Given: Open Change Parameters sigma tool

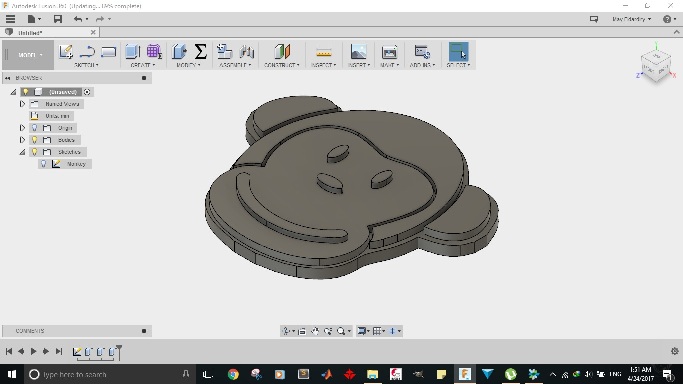Looking at the screenshot, I should (200, 51).
